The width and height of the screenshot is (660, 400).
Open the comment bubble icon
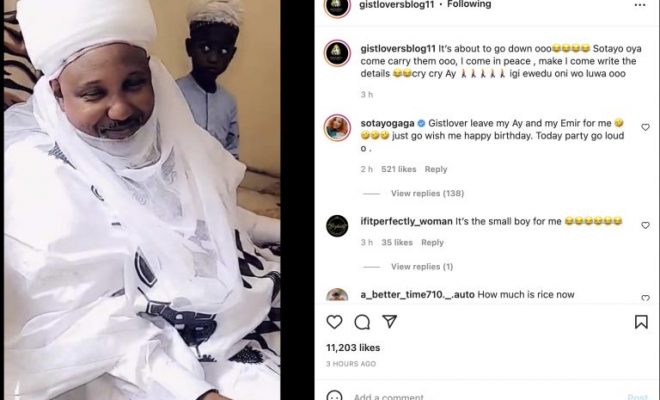[362, 322]
